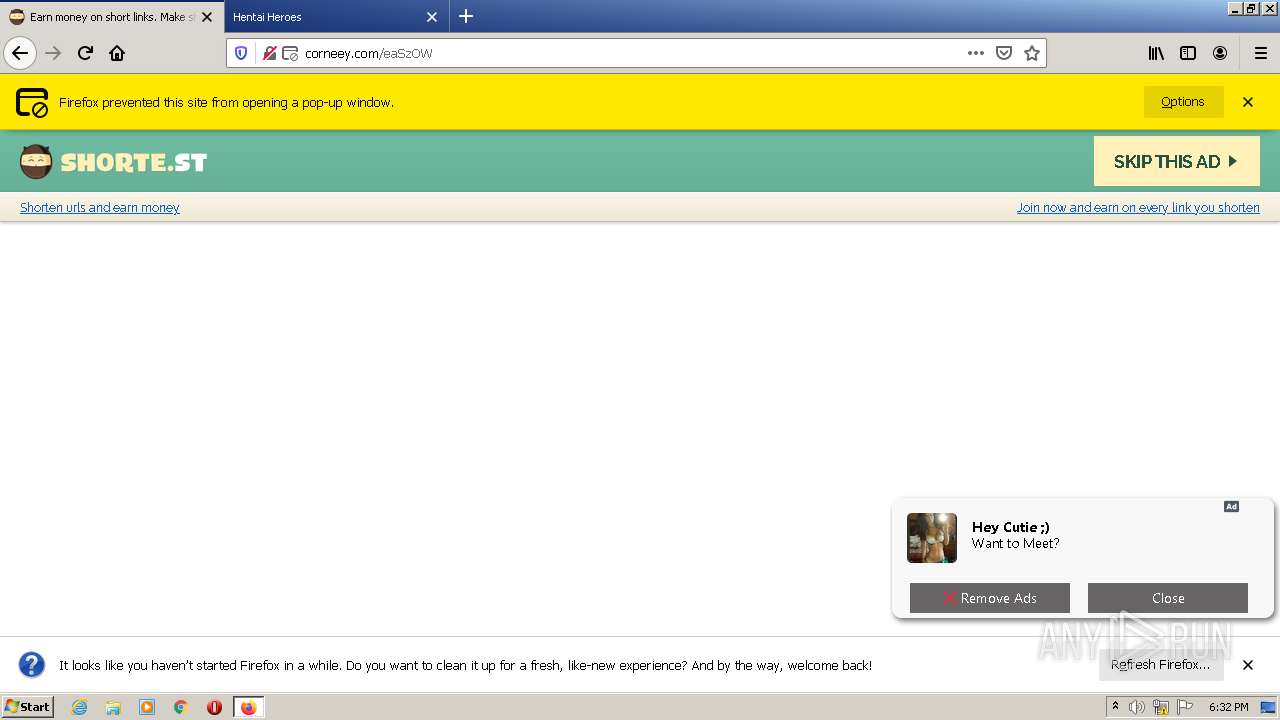Open network status tray icon
This screenshot has width=1280, height=720.
tap(1161, 707)
